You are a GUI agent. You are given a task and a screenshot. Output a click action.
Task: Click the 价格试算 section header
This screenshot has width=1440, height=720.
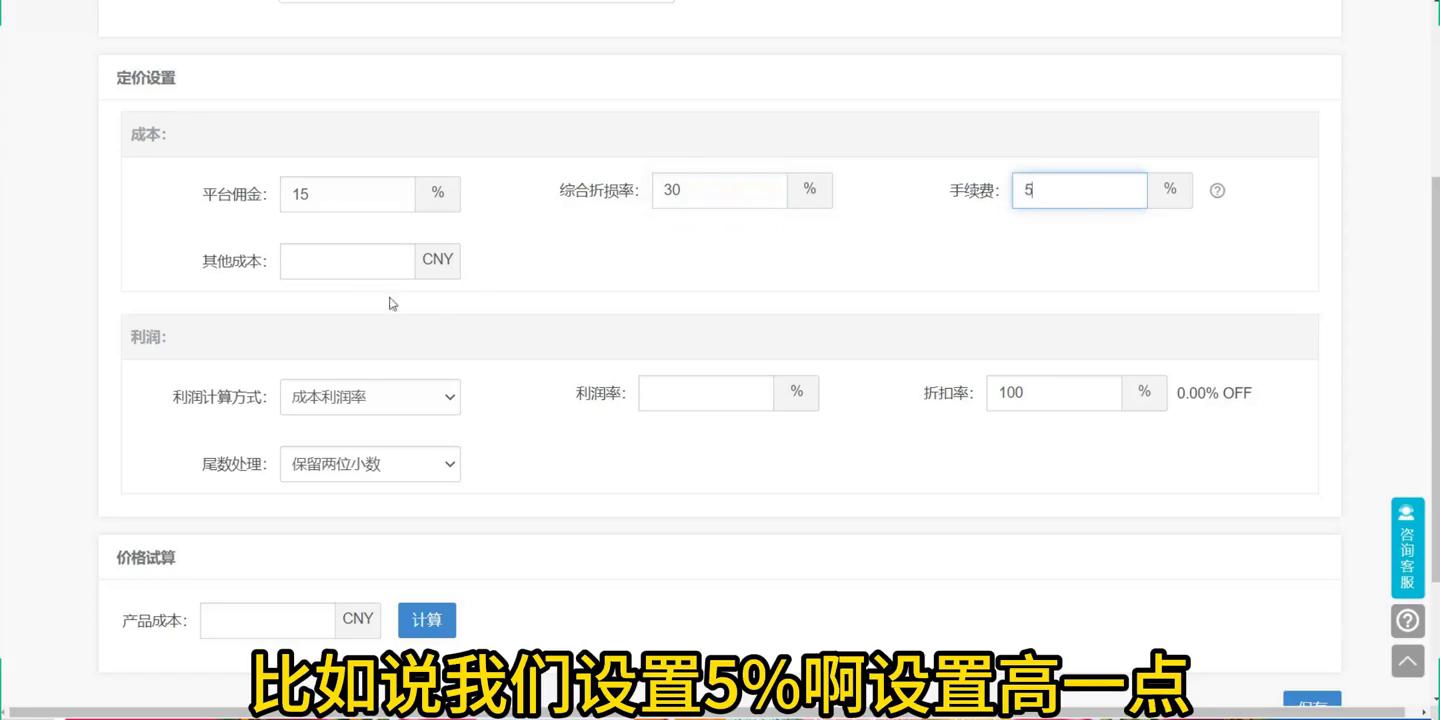(x=146, y=557)
